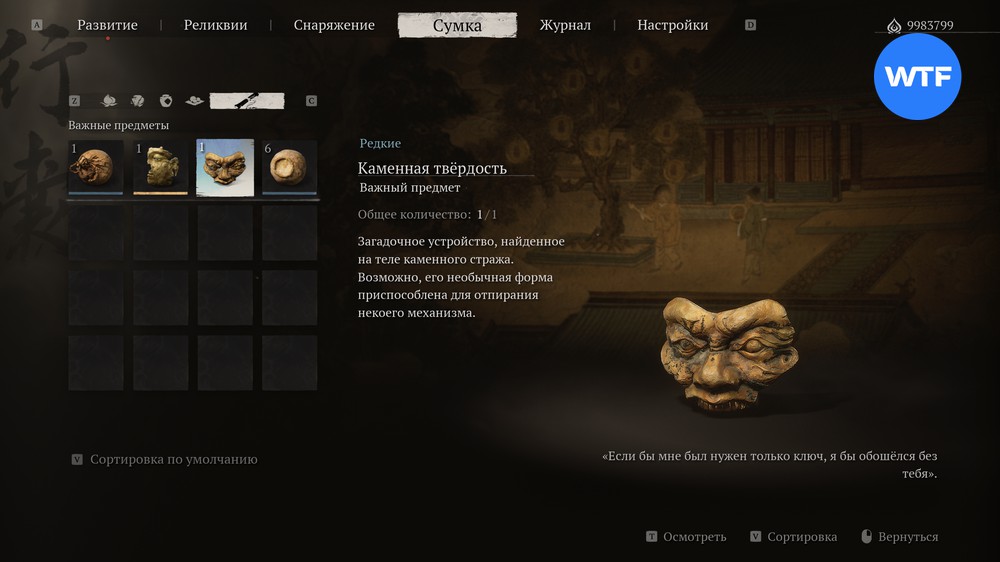Select the stone mask Каменная твёрдость slot
Viewport: 1000px width, 562px height.
[x=225, y=167]
